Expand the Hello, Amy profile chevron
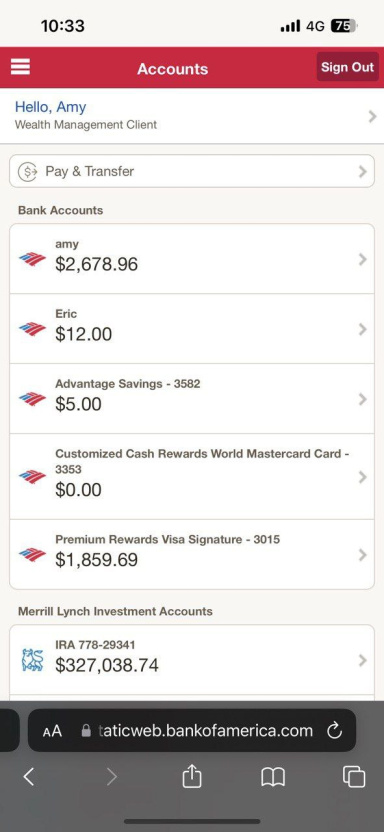The image size is (384, 832). tap(372, 116)
